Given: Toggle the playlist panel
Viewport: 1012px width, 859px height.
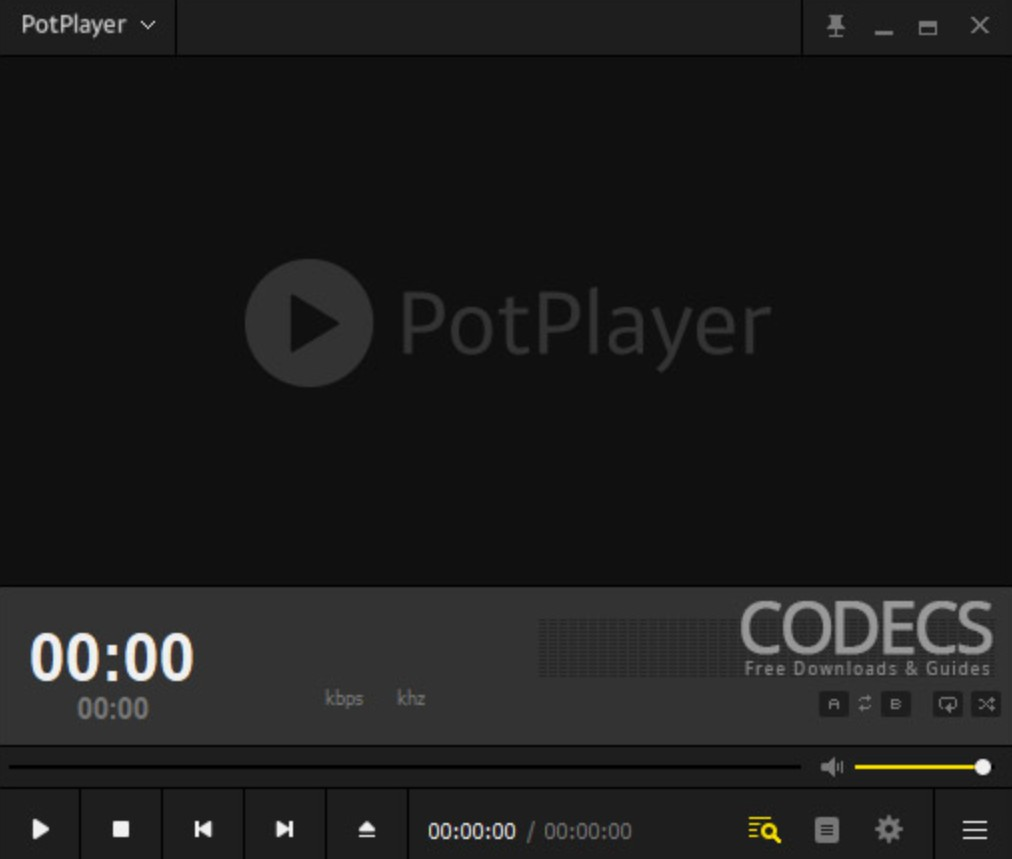Looking at the screenshot, I should pyautogui.click(x=827, y=830).
